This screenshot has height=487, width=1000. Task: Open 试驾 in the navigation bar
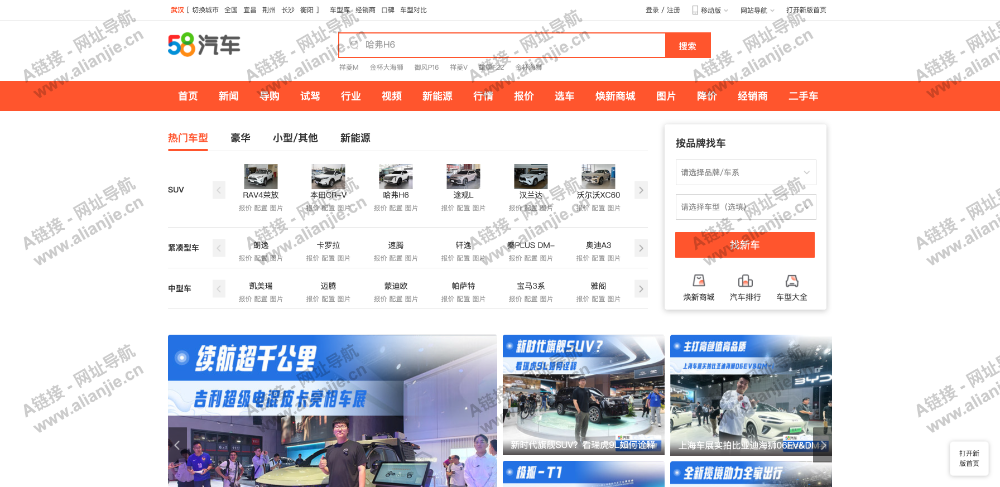310,96
